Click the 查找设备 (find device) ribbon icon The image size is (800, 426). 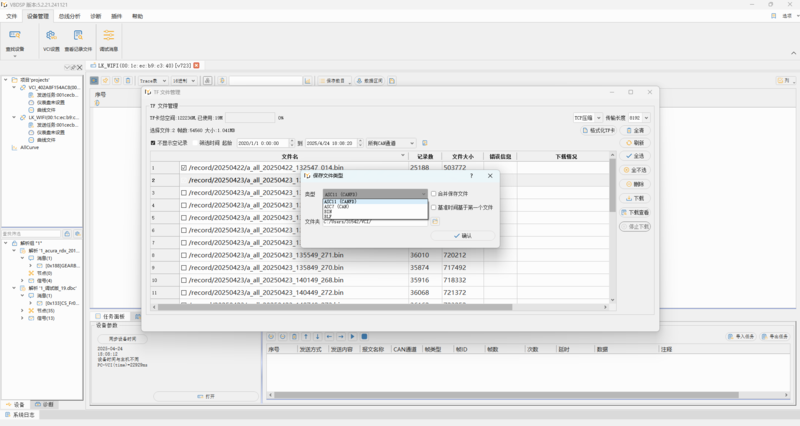tap(16, 38)
